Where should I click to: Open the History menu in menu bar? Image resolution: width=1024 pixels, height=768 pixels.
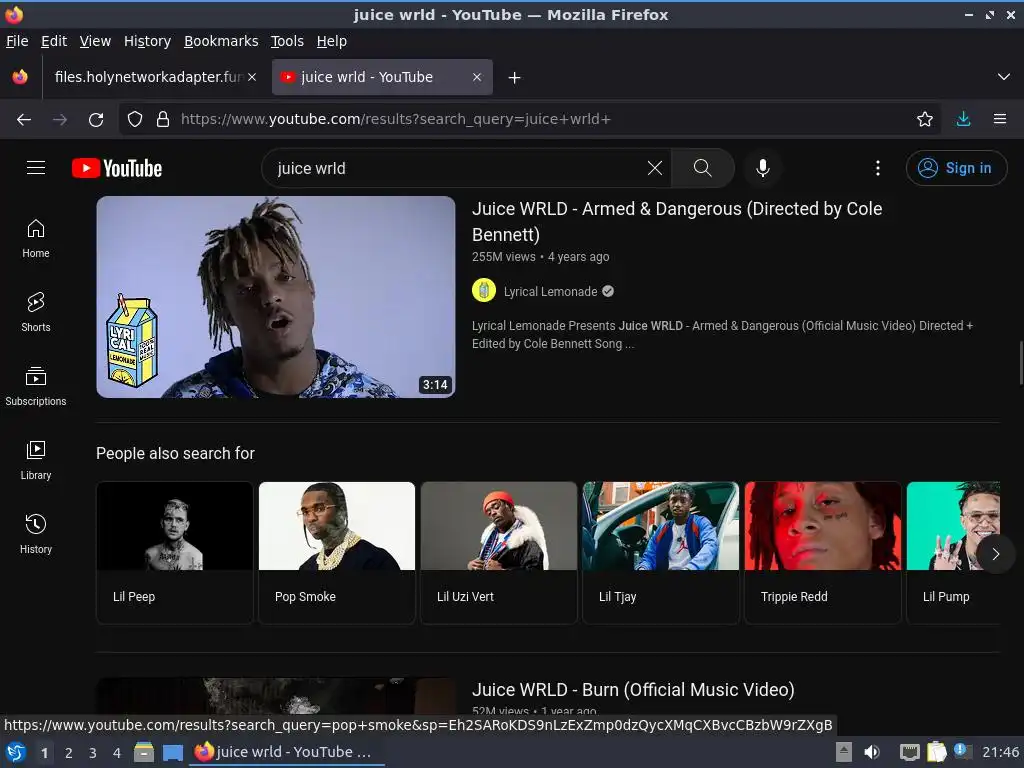tap(147, 41)
